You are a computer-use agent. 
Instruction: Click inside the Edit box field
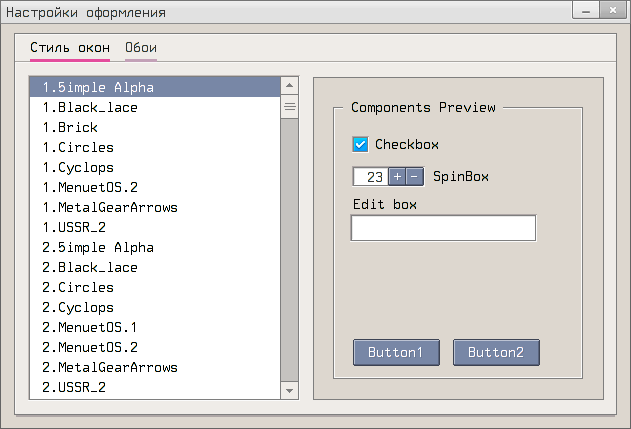443,228
